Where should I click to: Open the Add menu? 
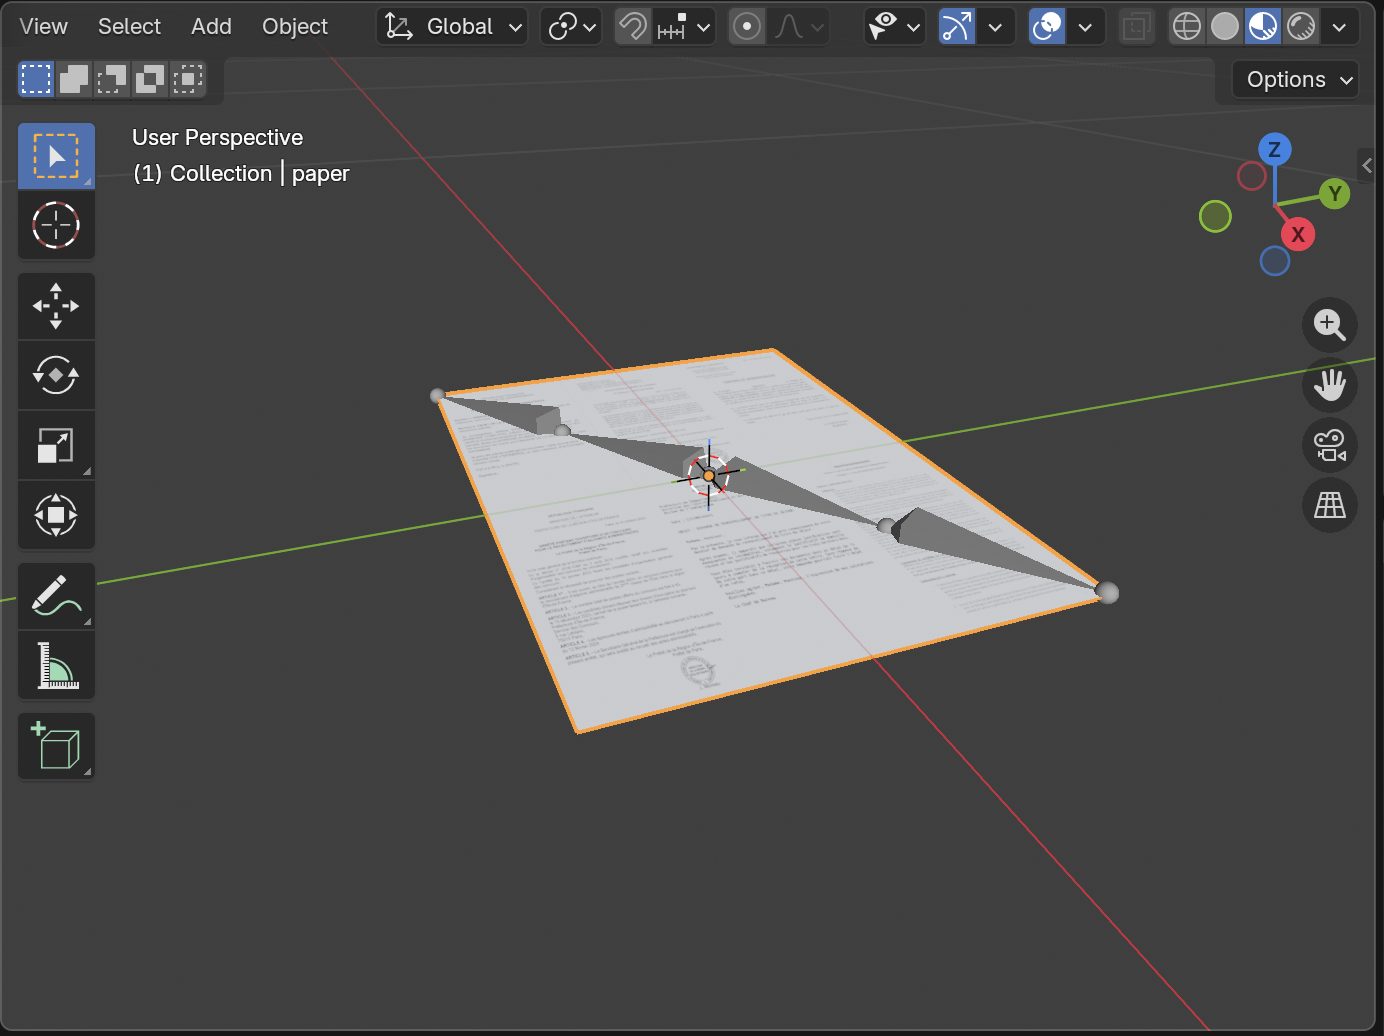point(211,27)
